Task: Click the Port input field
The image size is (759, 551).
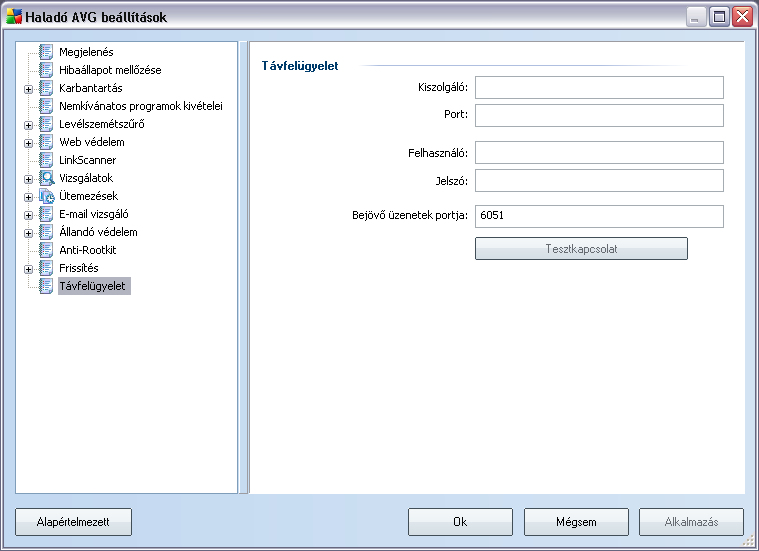Action: 599,115
